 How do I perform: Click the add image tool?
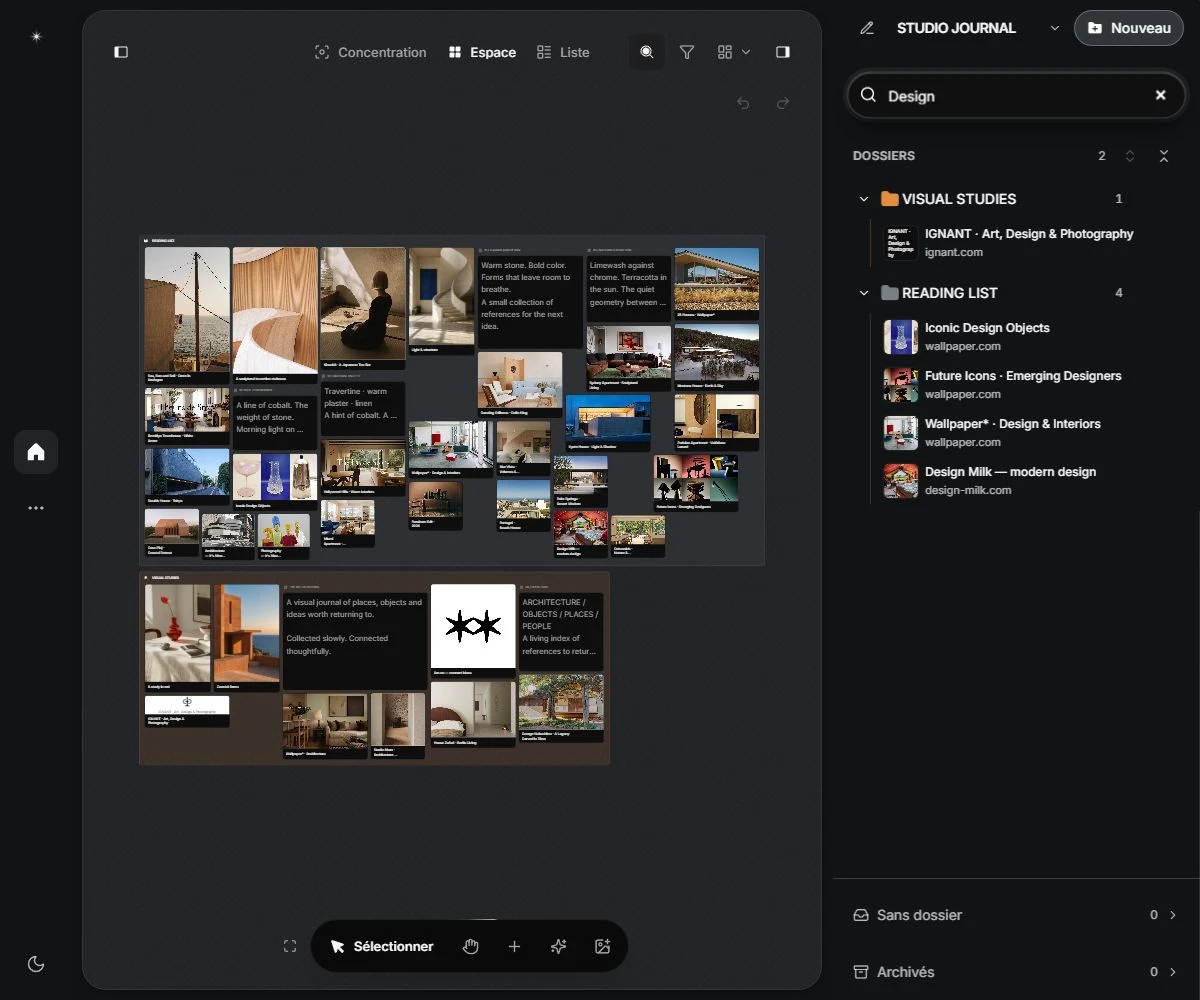coord(602,946)
